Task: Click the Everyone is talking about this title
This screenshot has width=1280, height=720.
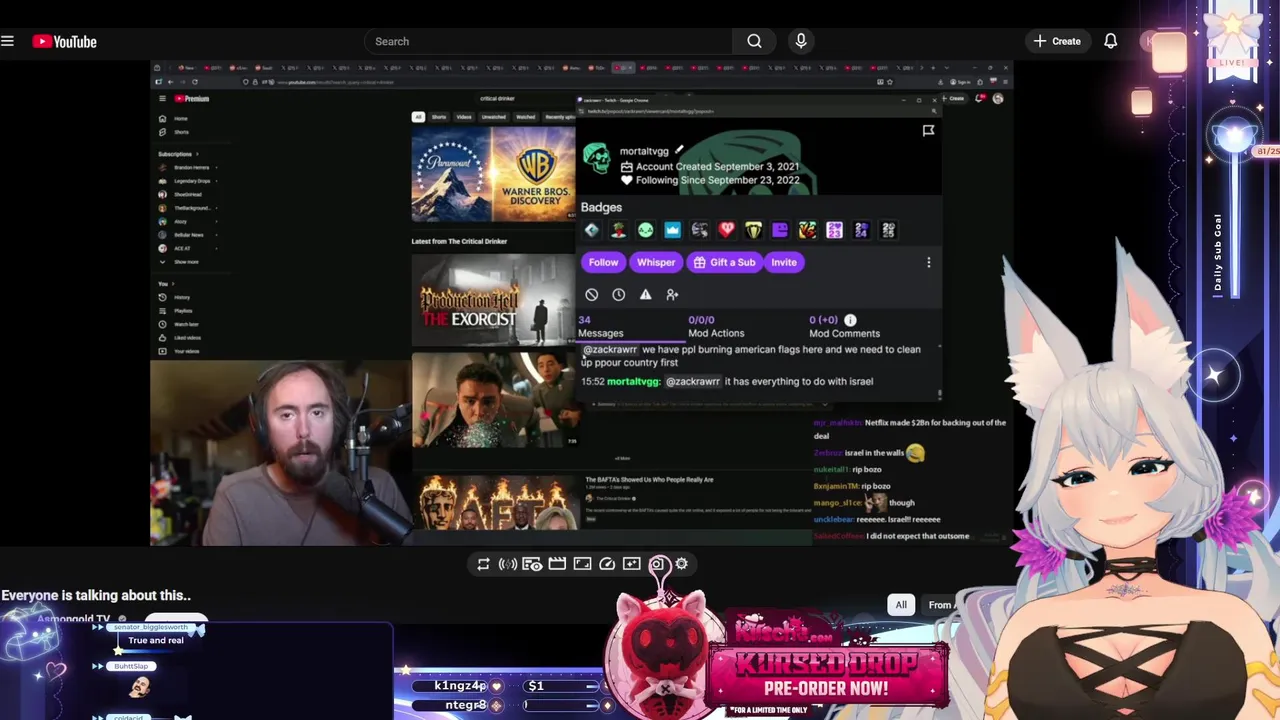Action: [x=95, y=596]
